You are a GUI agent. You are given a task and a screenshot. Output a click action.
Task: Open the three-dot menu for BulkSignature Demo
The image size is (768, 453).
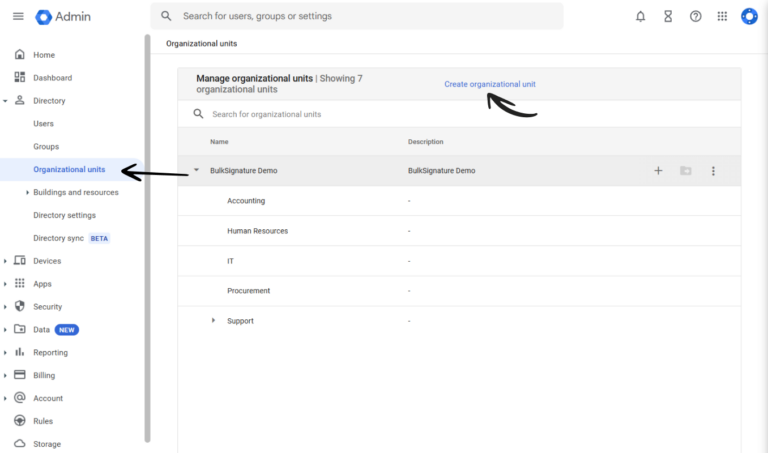point(713,170)
